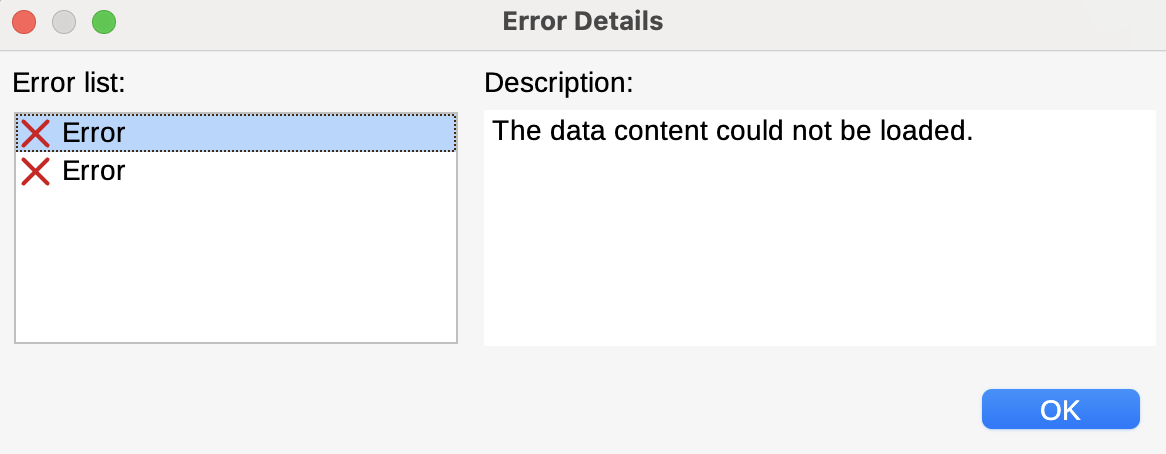Click the message 'The data content could not be loaded.'

pos(732,131)
